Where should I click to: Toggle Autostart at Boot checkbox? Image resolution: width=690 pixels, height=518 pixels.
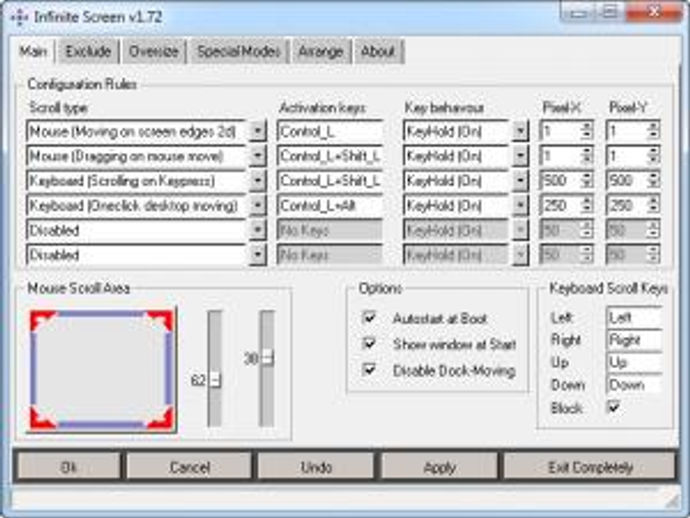369,318
